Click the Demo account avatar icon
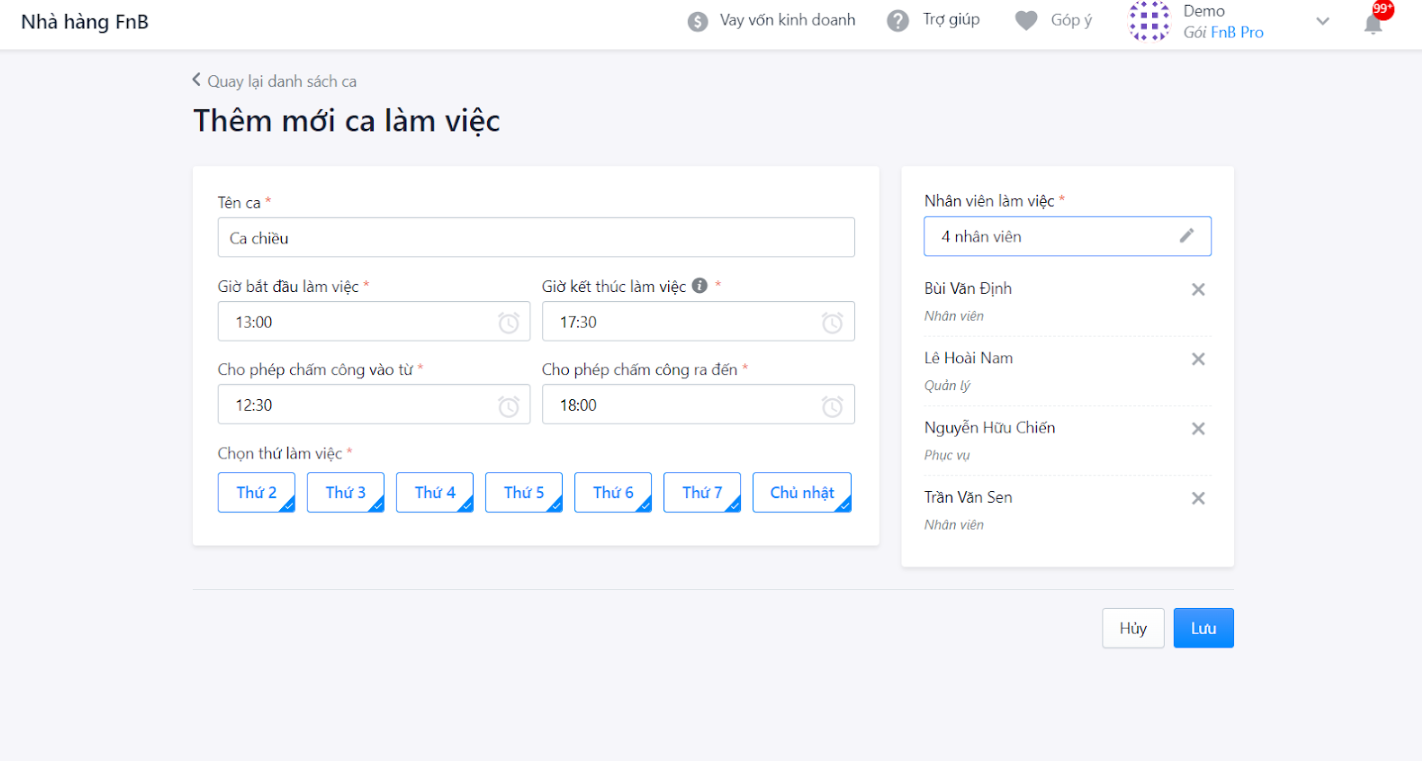The width and height of the screenshot is (1422, 761). point(1149,21)
